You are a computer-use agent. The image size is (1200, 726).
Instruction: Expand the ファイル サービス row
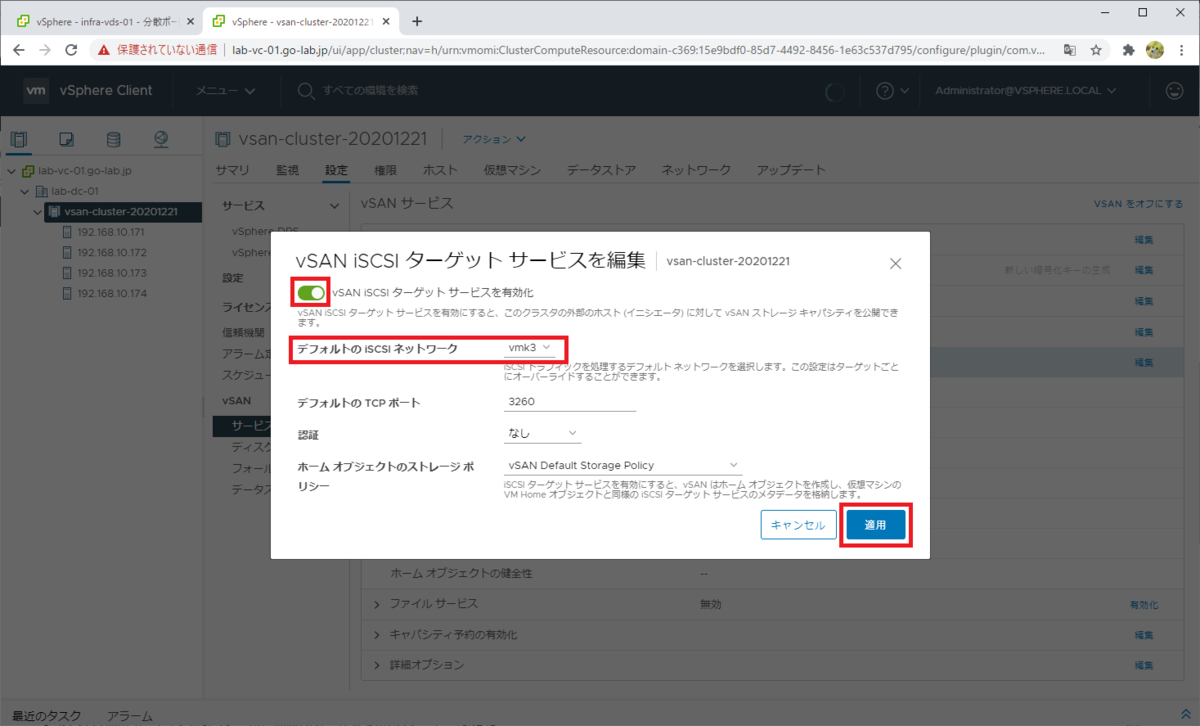point(377,605)
